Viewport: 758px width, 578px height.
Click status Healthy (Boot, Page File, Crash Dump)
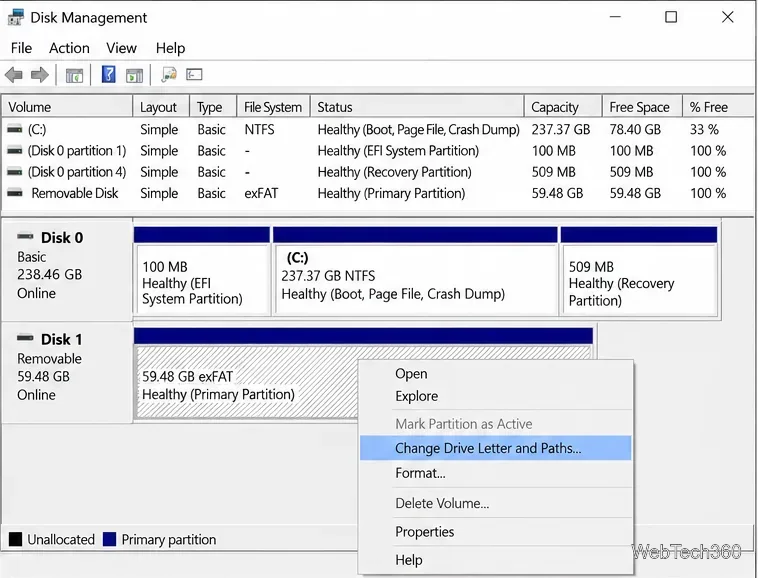coord(419,130)
